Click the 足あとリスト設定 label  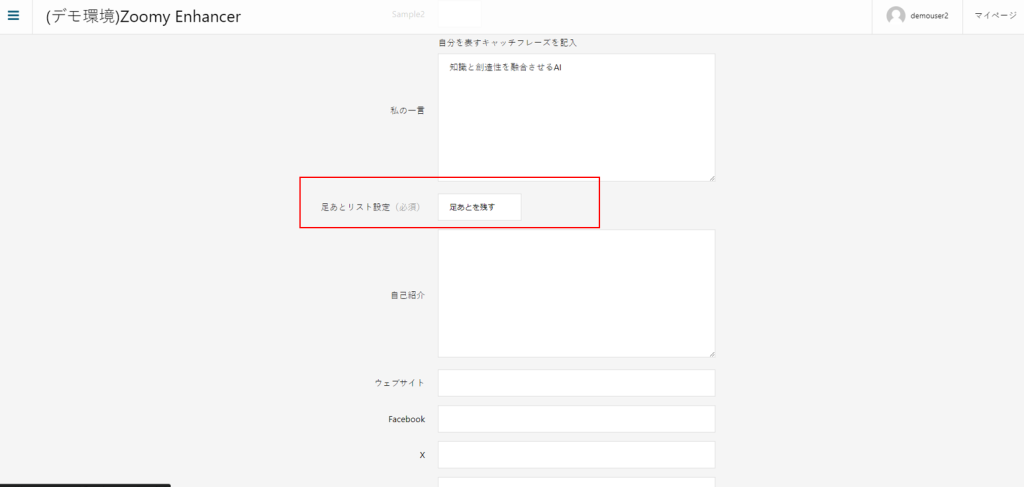369,207
